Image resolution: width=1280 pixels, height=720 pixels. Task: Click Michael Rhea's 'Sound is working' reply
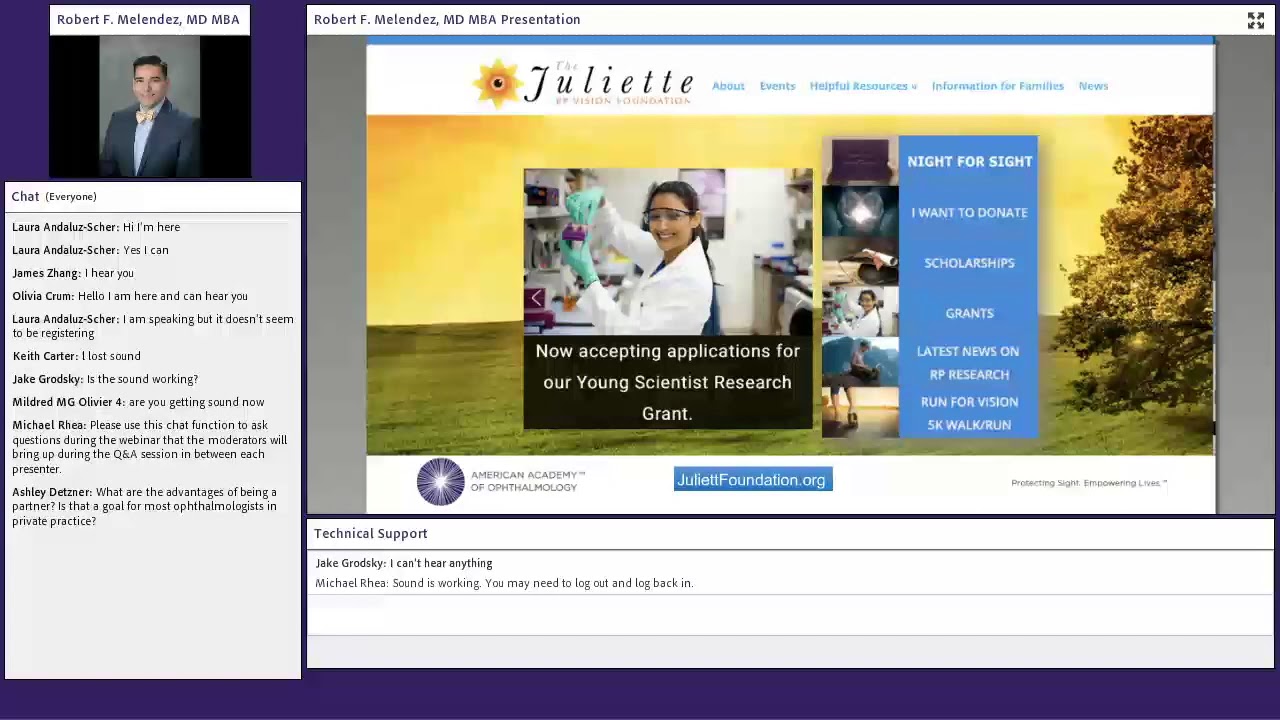504,583
